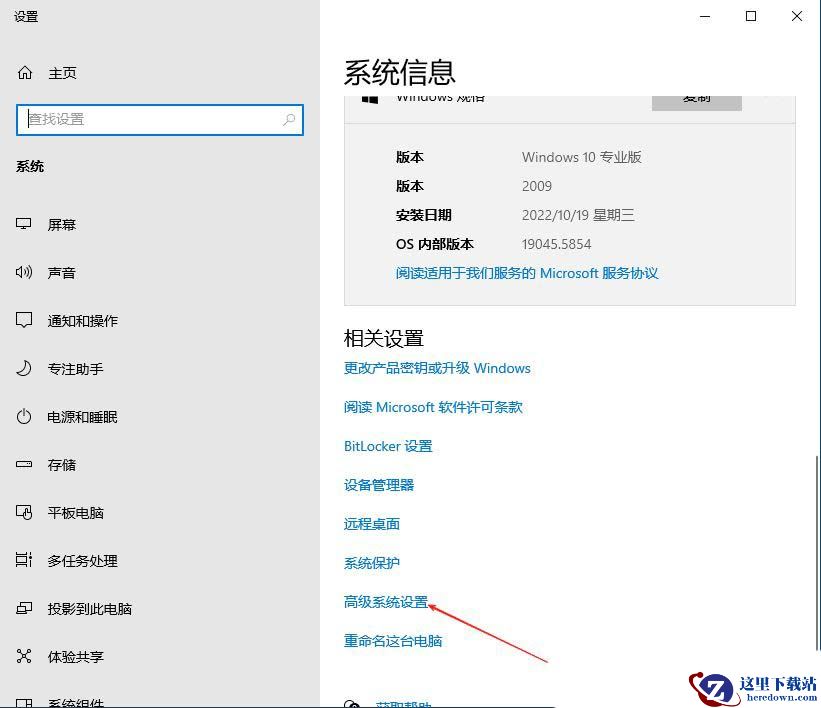The width and height of the screenshot is (821, 708).
Task: Click the 体验共享 sharing icon
Action: pos(24,656)
